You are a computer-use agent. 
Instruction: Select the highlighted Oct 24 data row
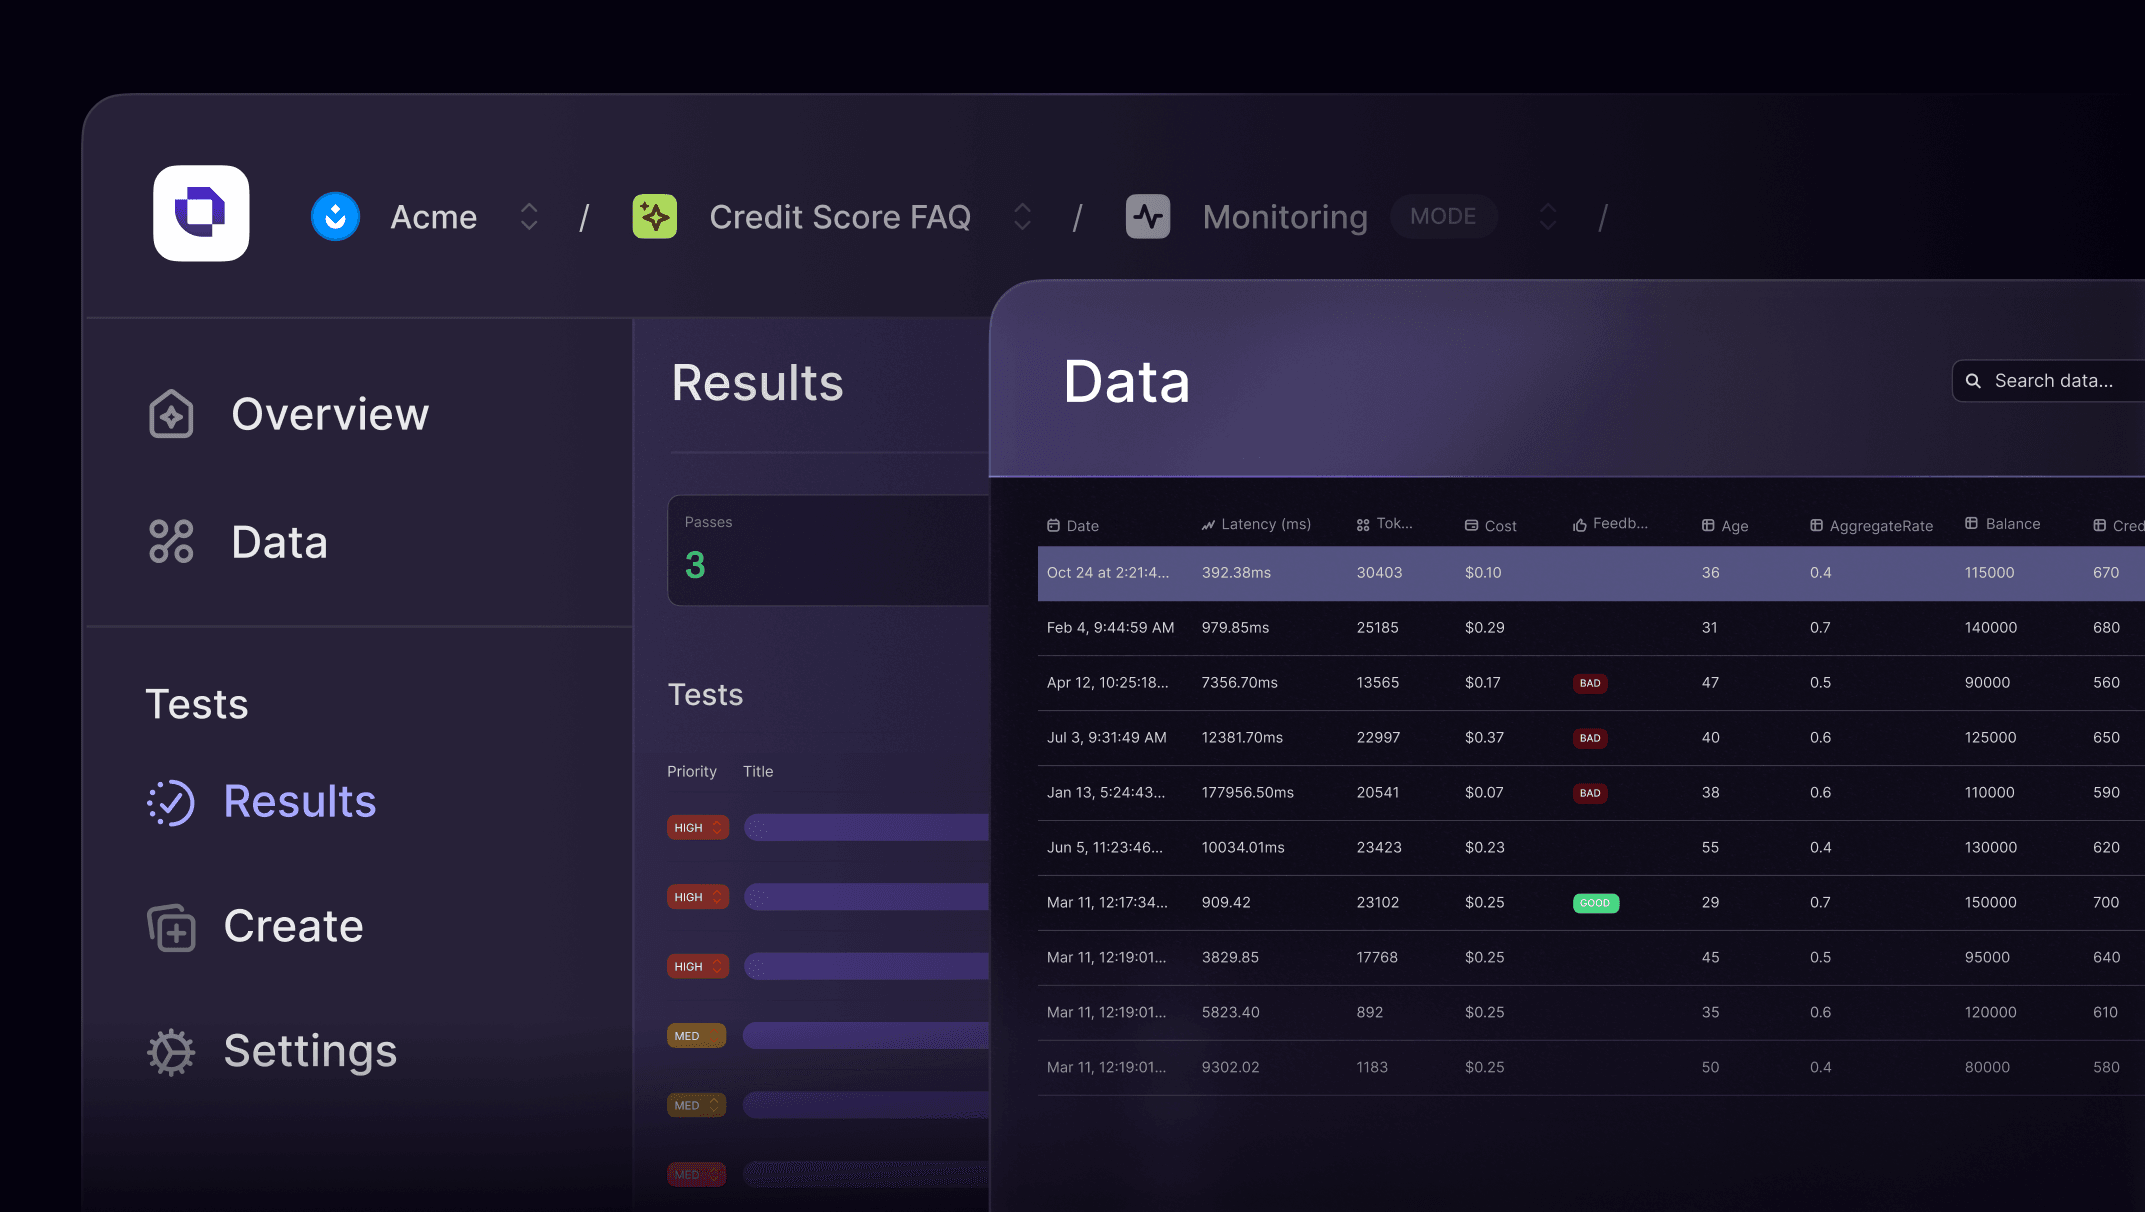1450,573
